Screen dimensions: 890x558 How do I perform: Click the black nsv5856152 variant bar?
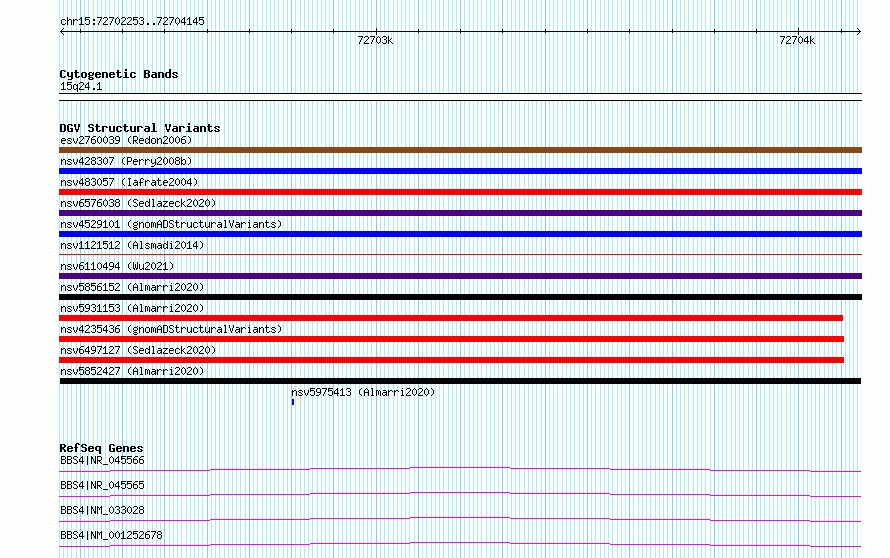click(460, 297)
